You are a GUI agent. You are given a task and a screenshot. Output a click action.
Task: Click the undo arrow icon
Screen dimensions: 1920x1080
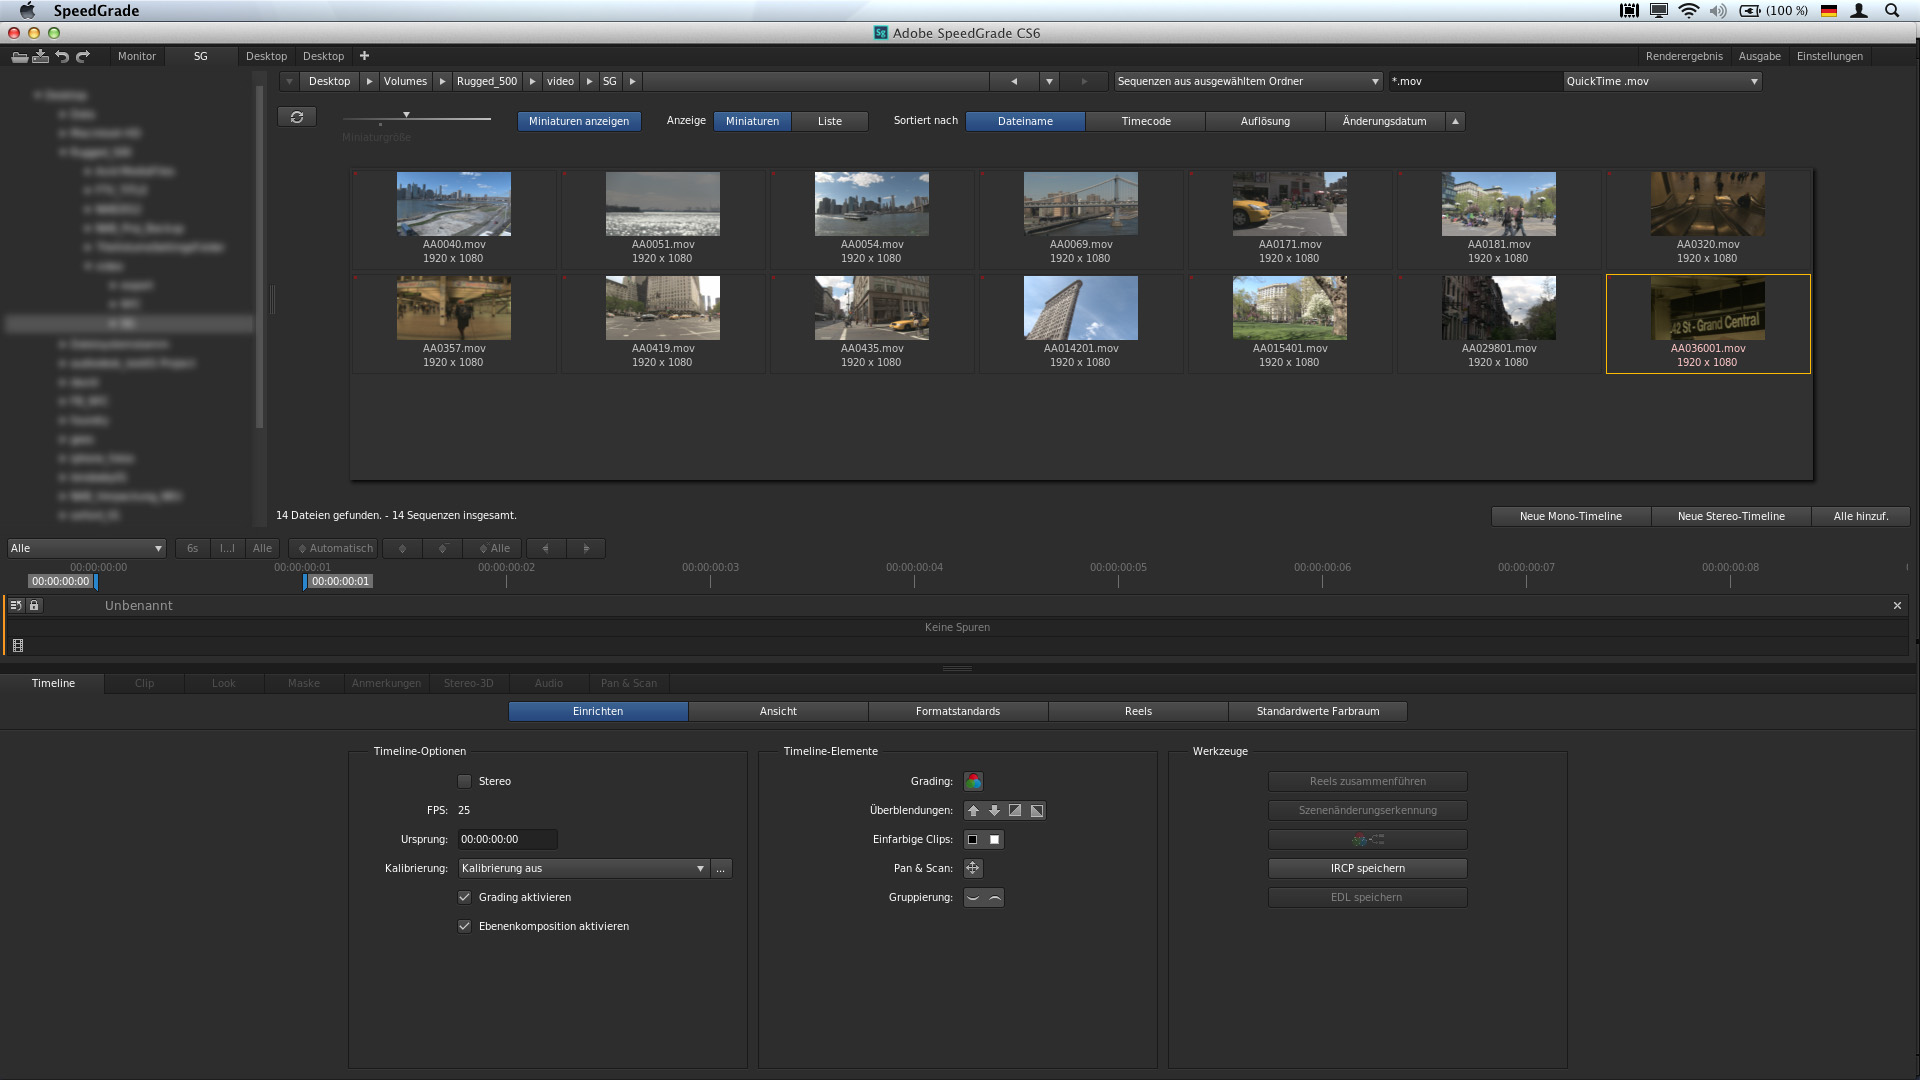click(x=62, y=56)
